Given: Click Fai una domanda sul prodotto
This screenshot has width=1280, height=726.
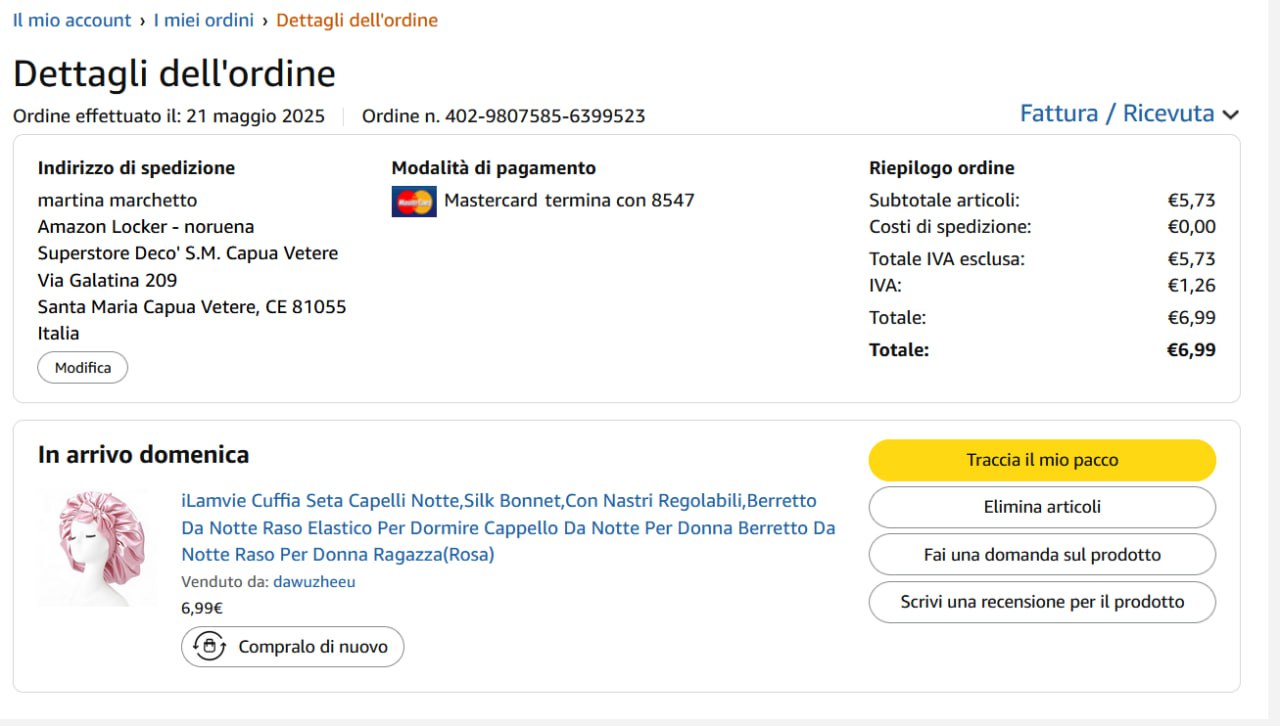Looking at the screenshot, I should (x=1042, y=554).
